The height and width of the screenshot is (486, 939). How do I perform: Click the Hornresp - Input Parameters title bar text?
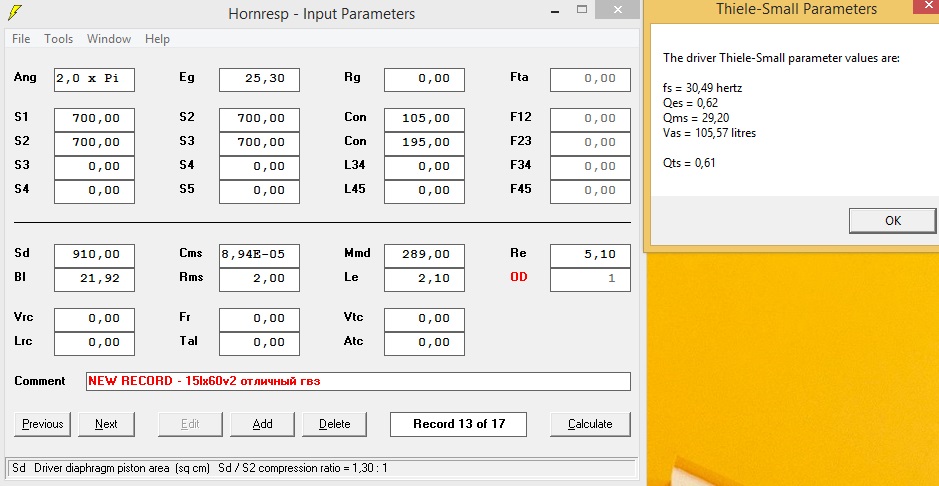point(321,14)
